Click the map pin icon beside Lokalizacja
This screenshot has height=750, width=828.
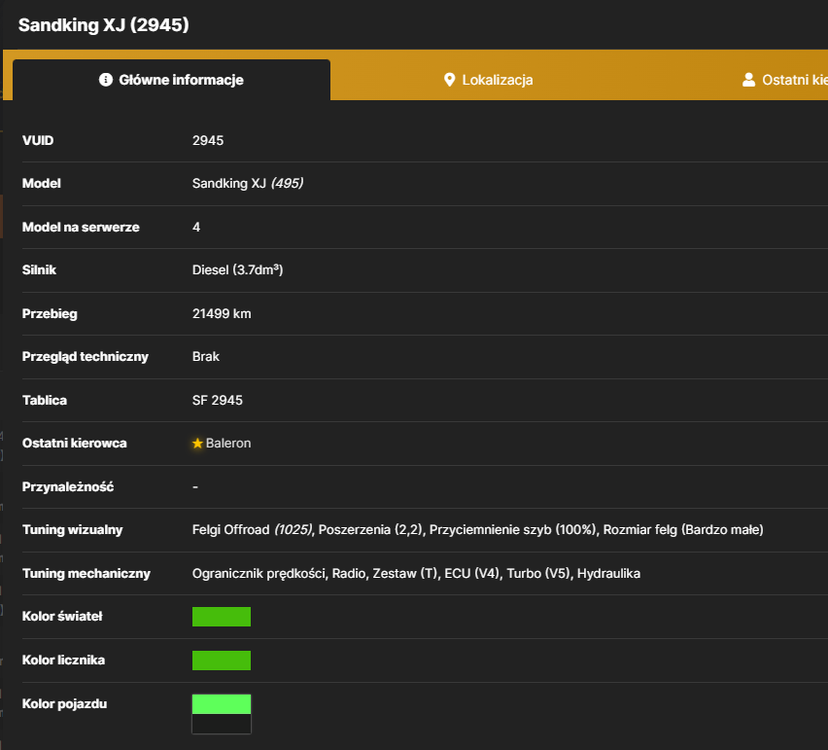click(x=449, y=80)
